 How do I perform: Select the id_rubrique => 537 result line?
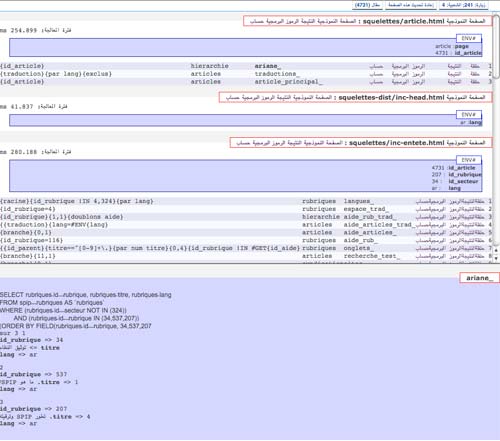[x=33, y=374]
